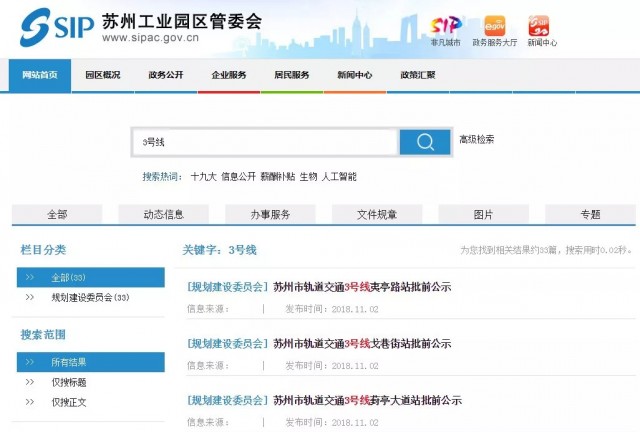Click the 关键字：3号线 heading
Viewport: 640px width, 432px height.
219,250
